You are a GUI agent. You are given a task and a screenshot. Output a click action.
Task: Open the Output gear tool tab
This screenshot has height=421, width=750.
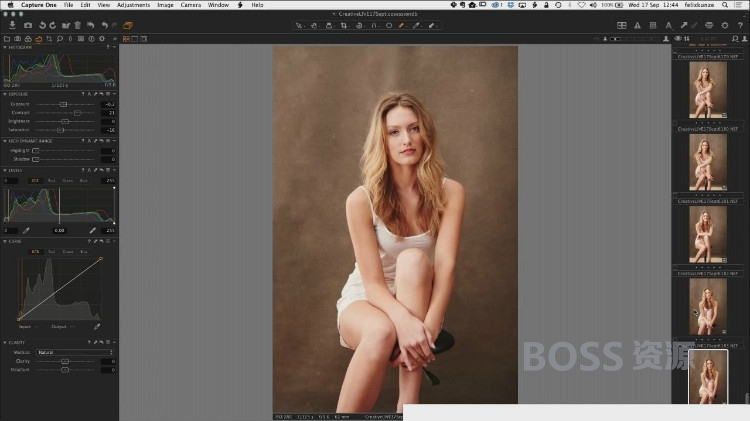pyautogui.click(x=102, y=39)
